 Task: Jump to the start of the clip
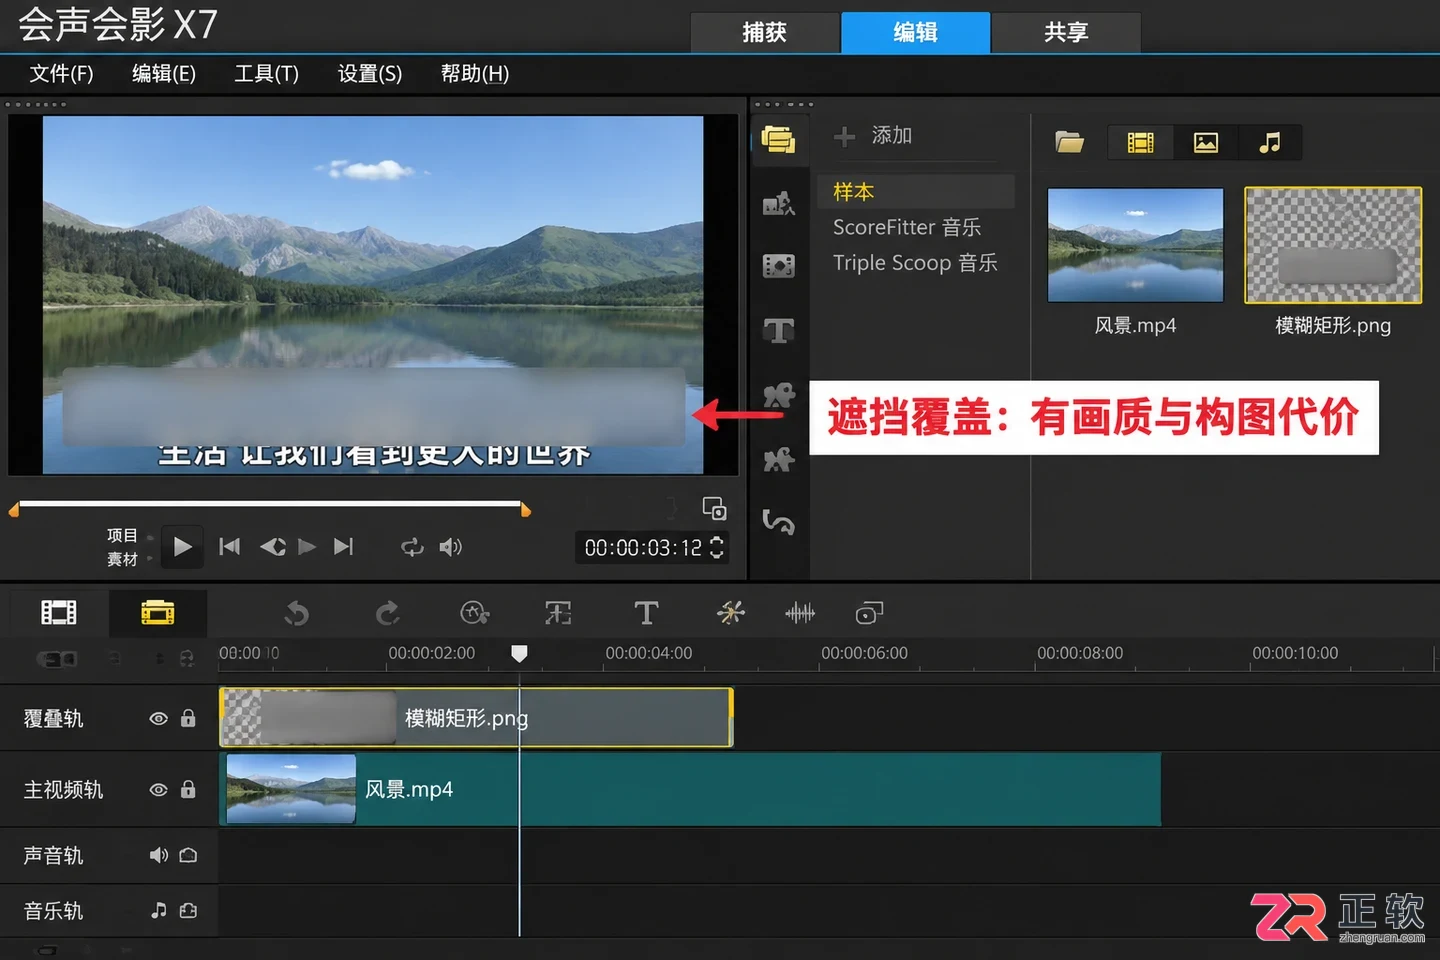[229, 546]
